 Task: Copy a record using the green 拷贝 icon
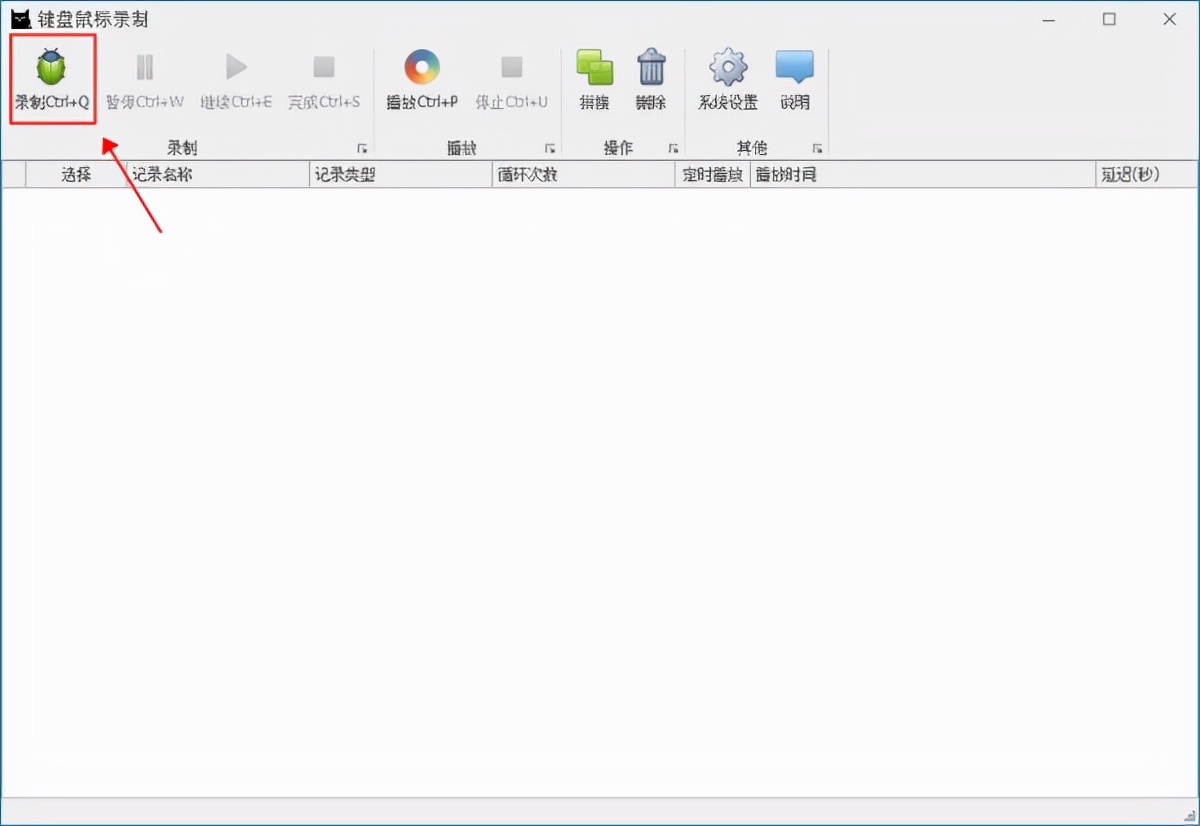tap(595, 67)
